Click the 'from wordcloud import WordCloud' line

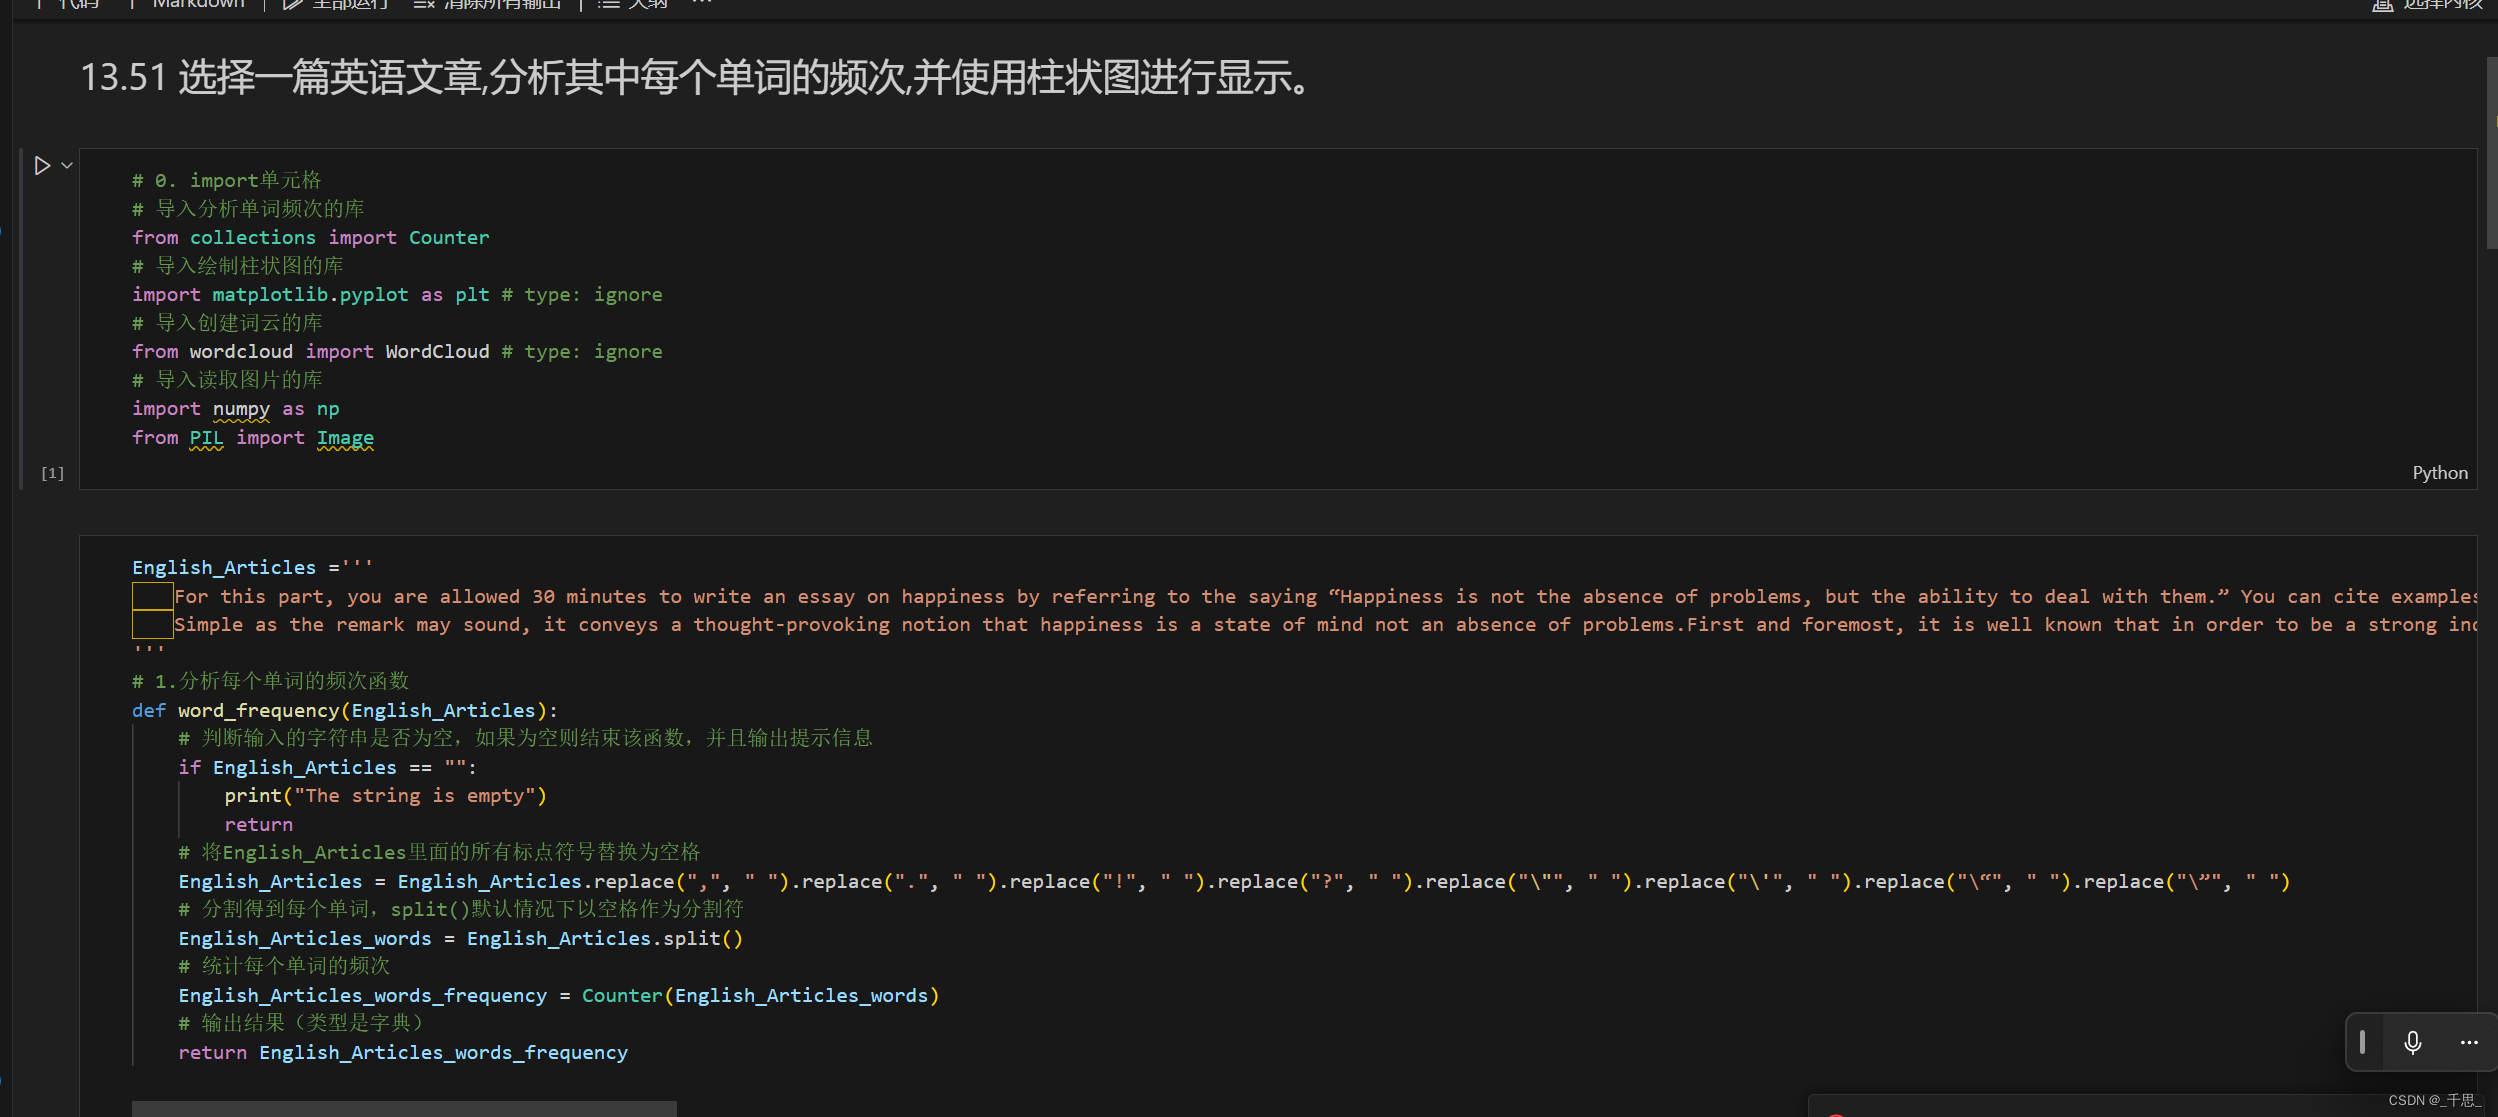(x=397, y=352)
